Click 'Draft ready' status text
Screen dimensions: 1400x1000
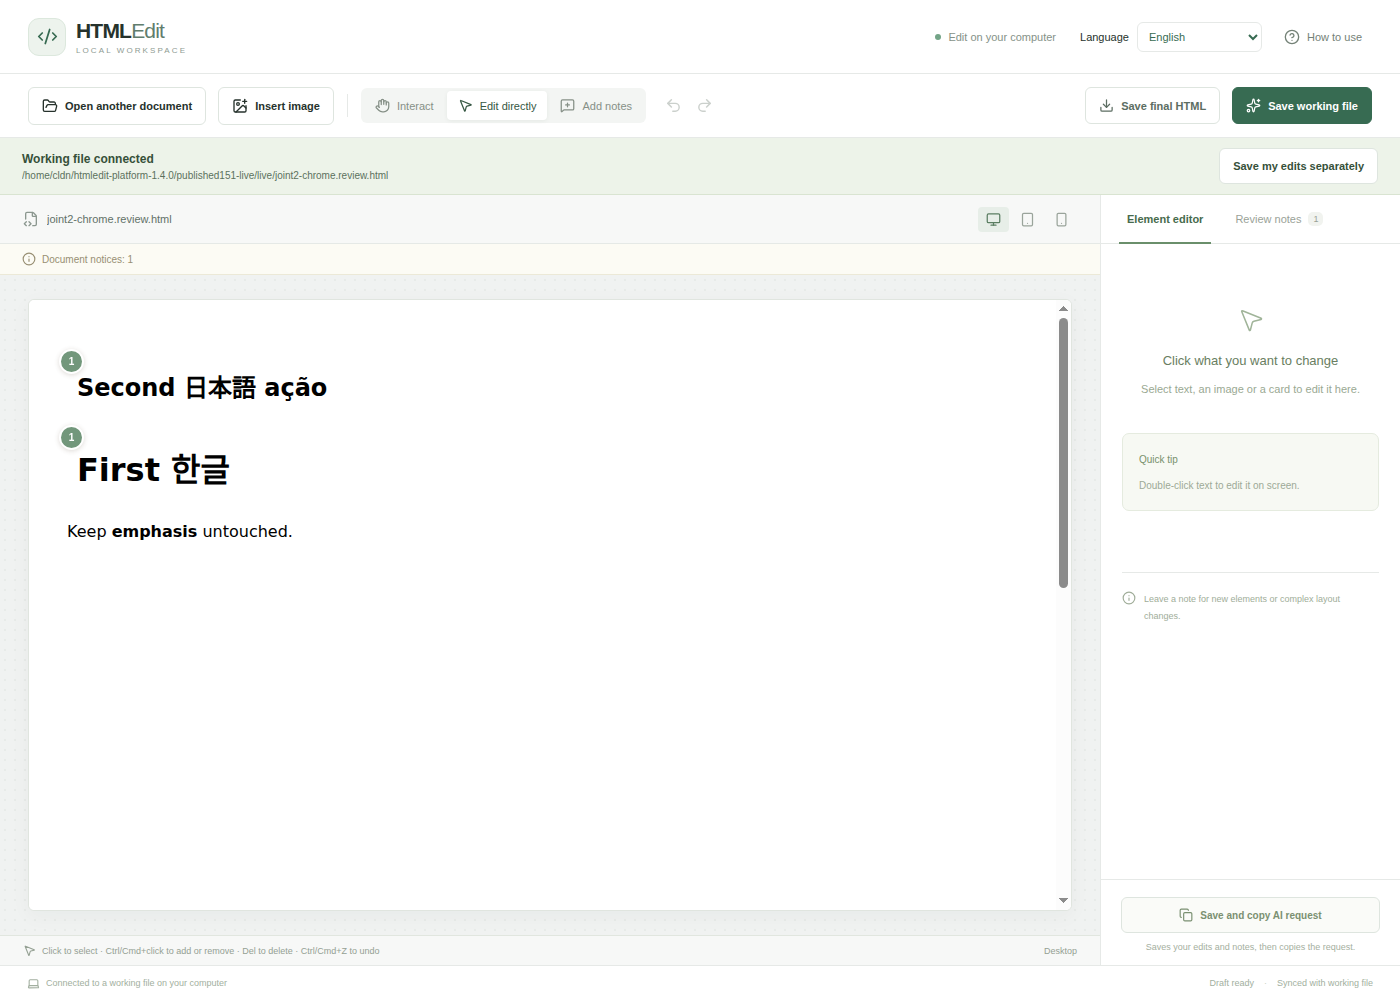click(1231, 983)
